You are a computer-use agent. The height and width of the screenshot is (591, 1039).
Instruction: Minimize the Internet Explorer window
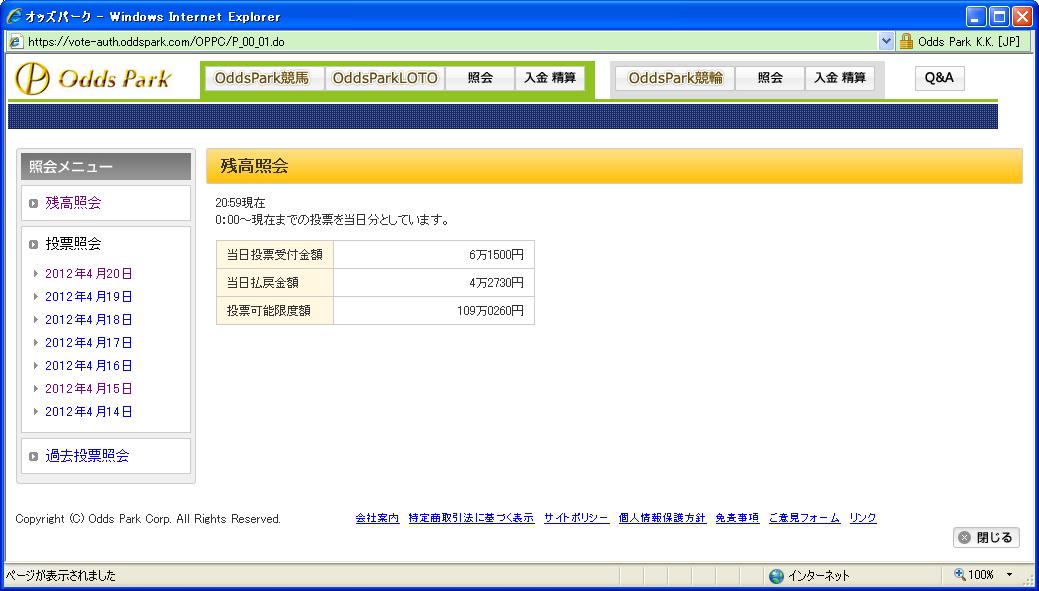(x=977, y=16)
